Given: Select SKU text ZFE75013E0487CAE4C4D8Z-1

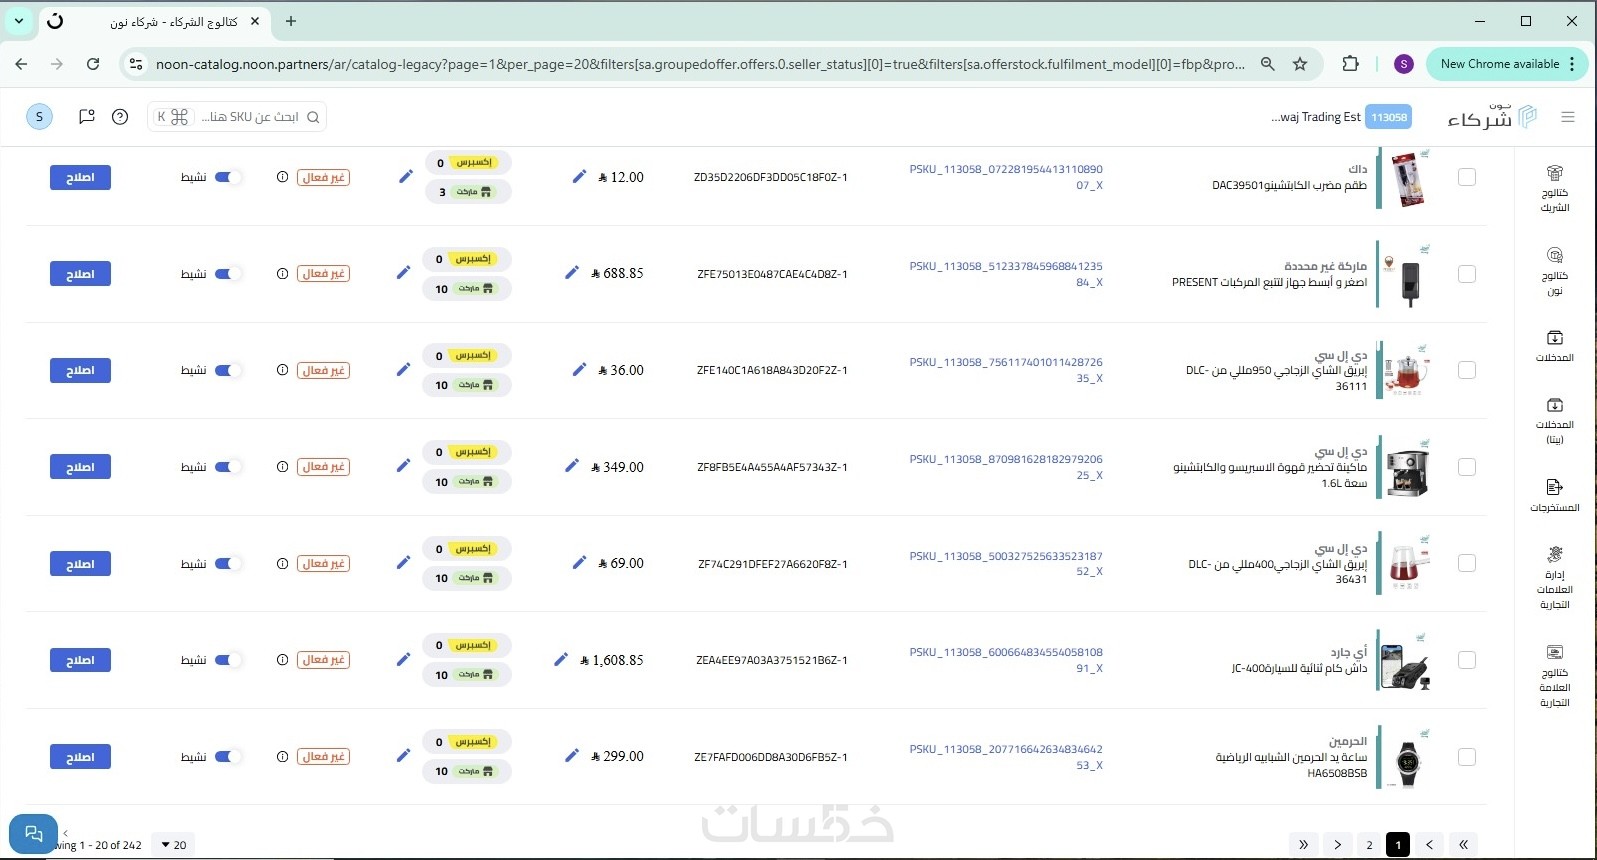Looking at the screenshot, I should 772,274.
